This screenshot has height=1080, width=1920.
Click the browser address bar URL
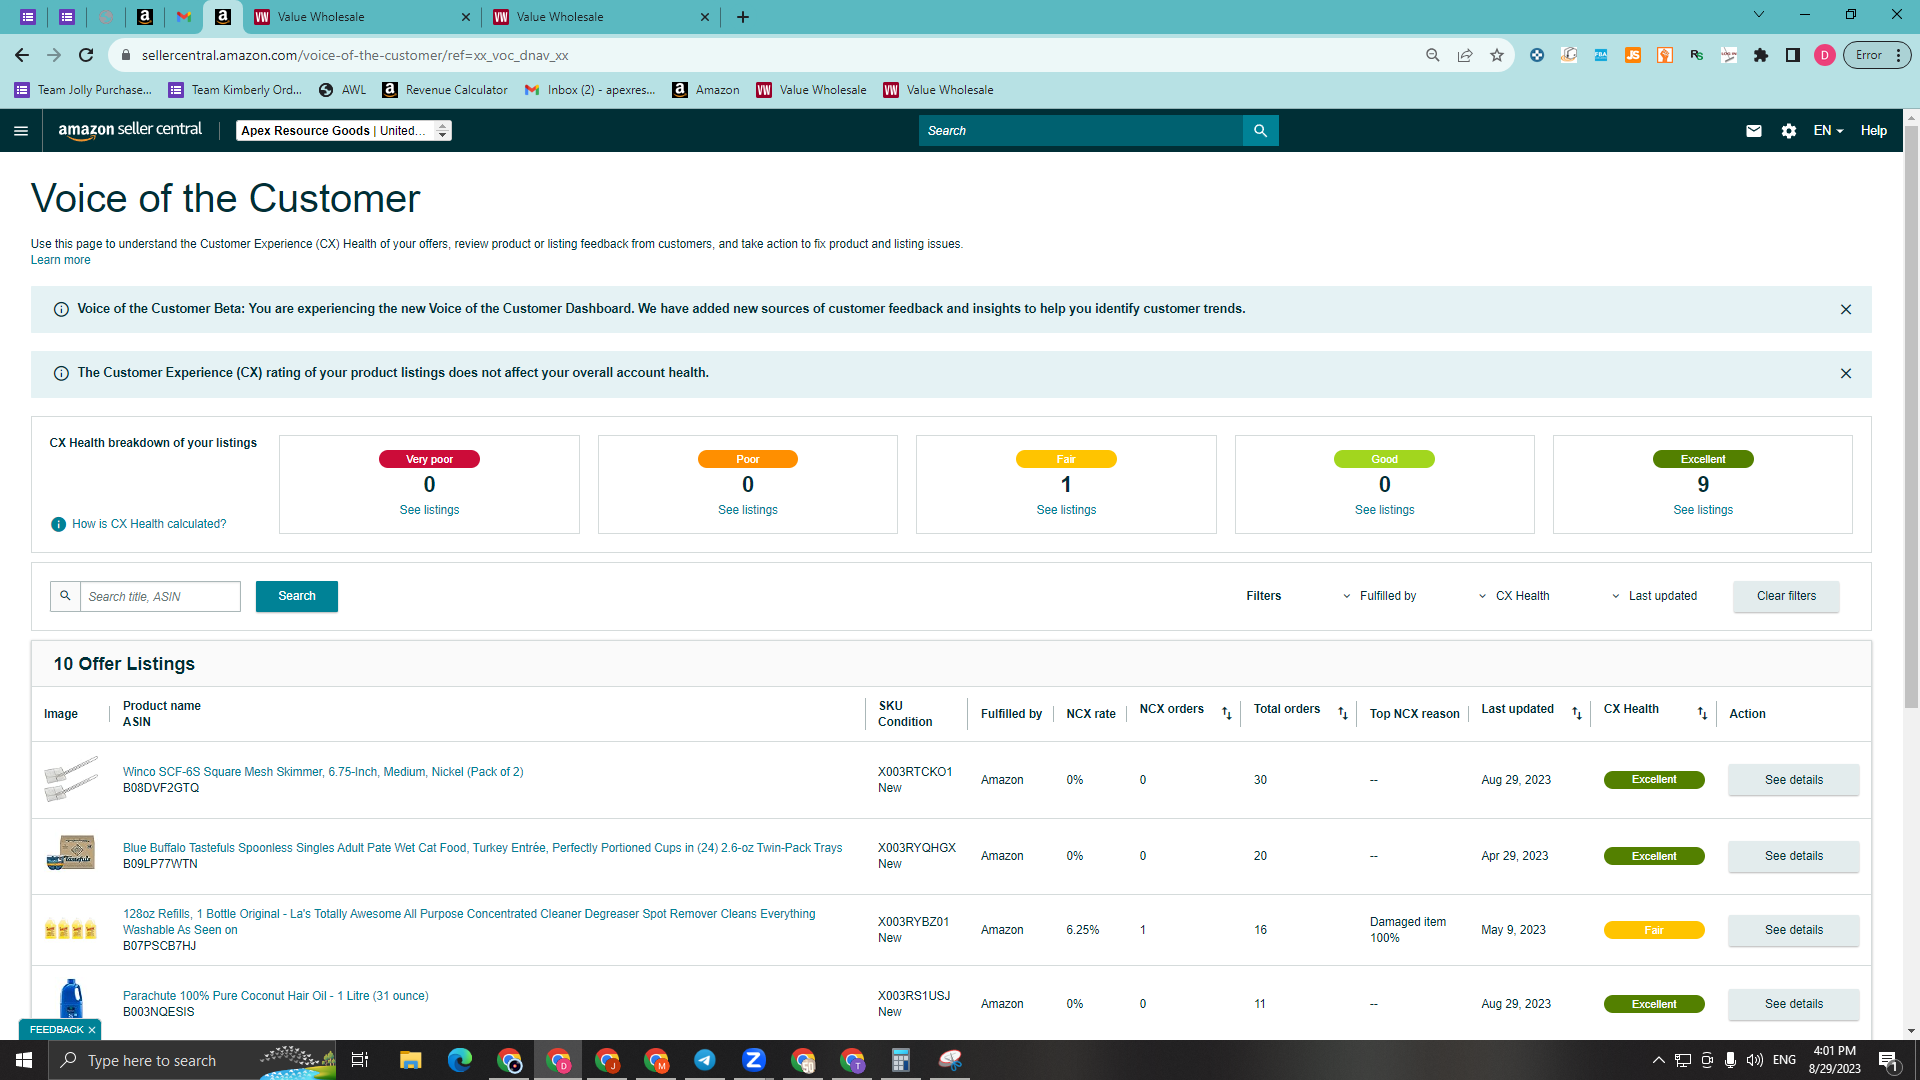(x=355, y=55)
